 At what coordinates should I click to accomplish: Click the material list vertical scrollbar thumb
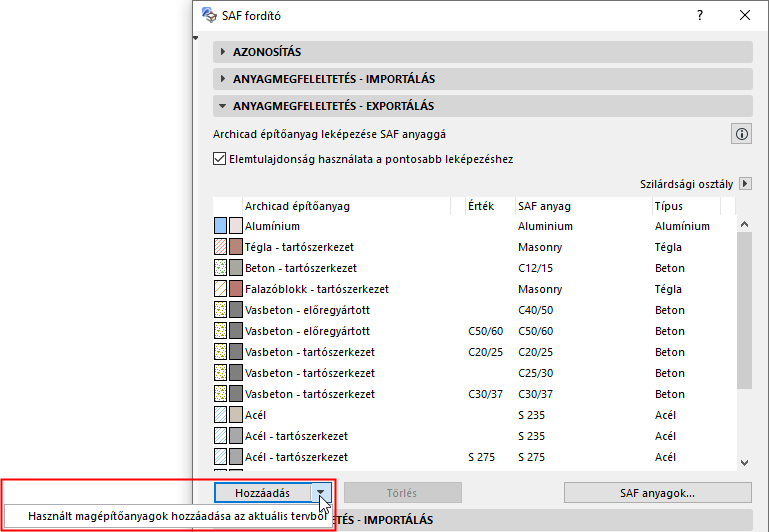click(x=744, y=310)
